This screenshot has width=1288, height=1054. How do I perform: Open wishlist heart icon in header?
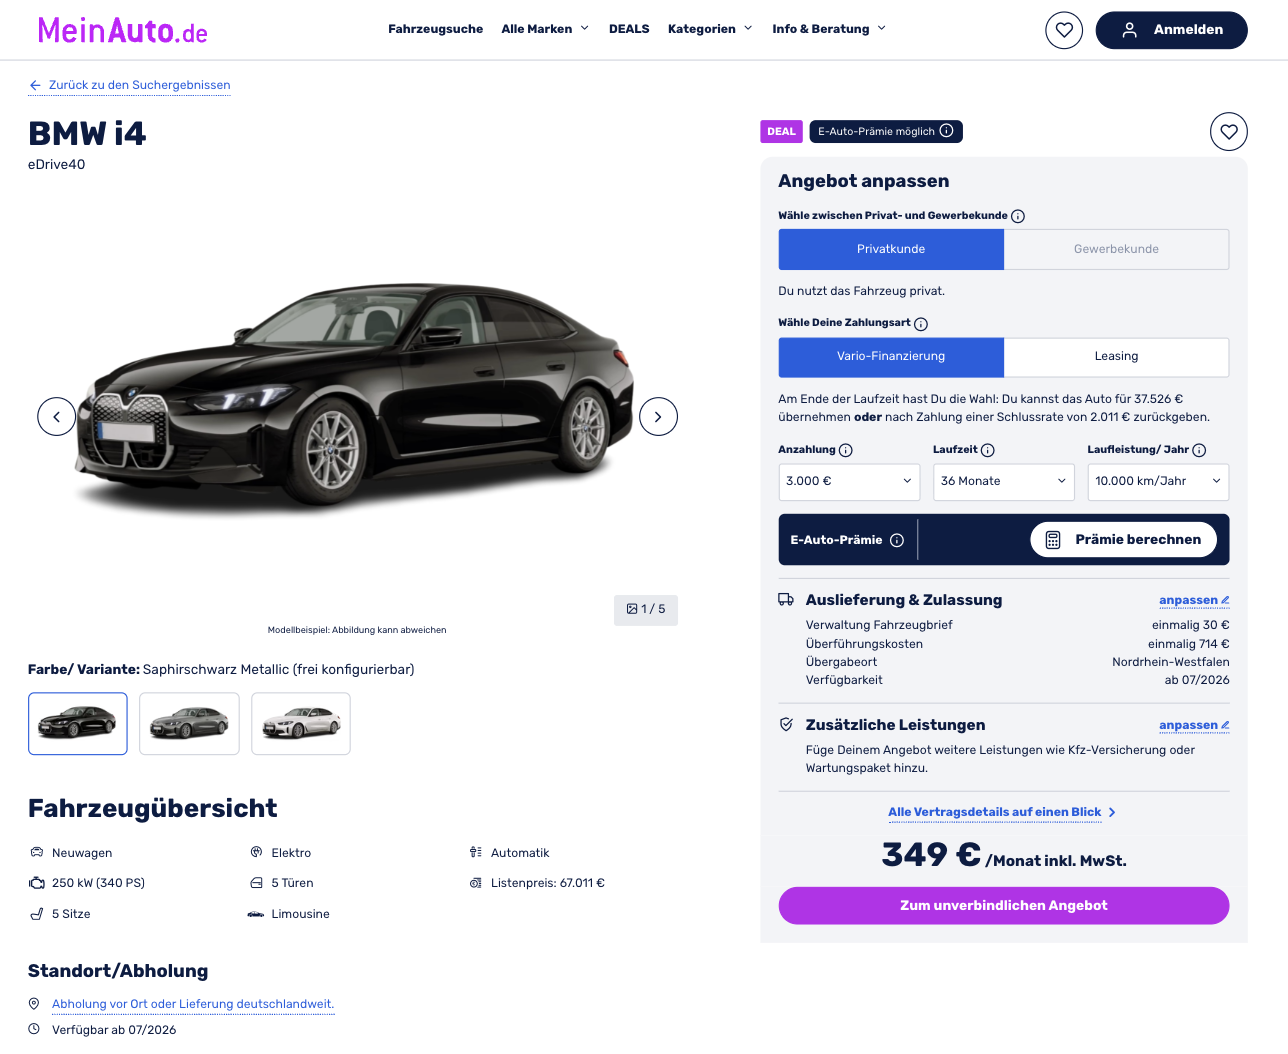coord(1064,30)
